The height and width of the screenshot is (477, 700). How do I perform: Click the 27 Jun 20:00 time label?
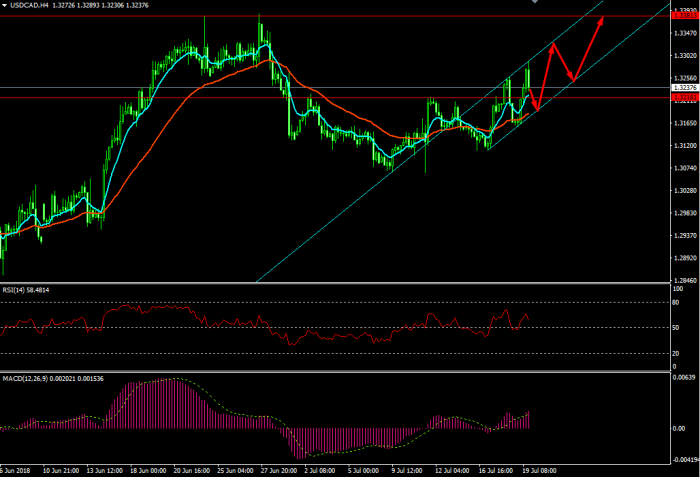coord(279,471)
